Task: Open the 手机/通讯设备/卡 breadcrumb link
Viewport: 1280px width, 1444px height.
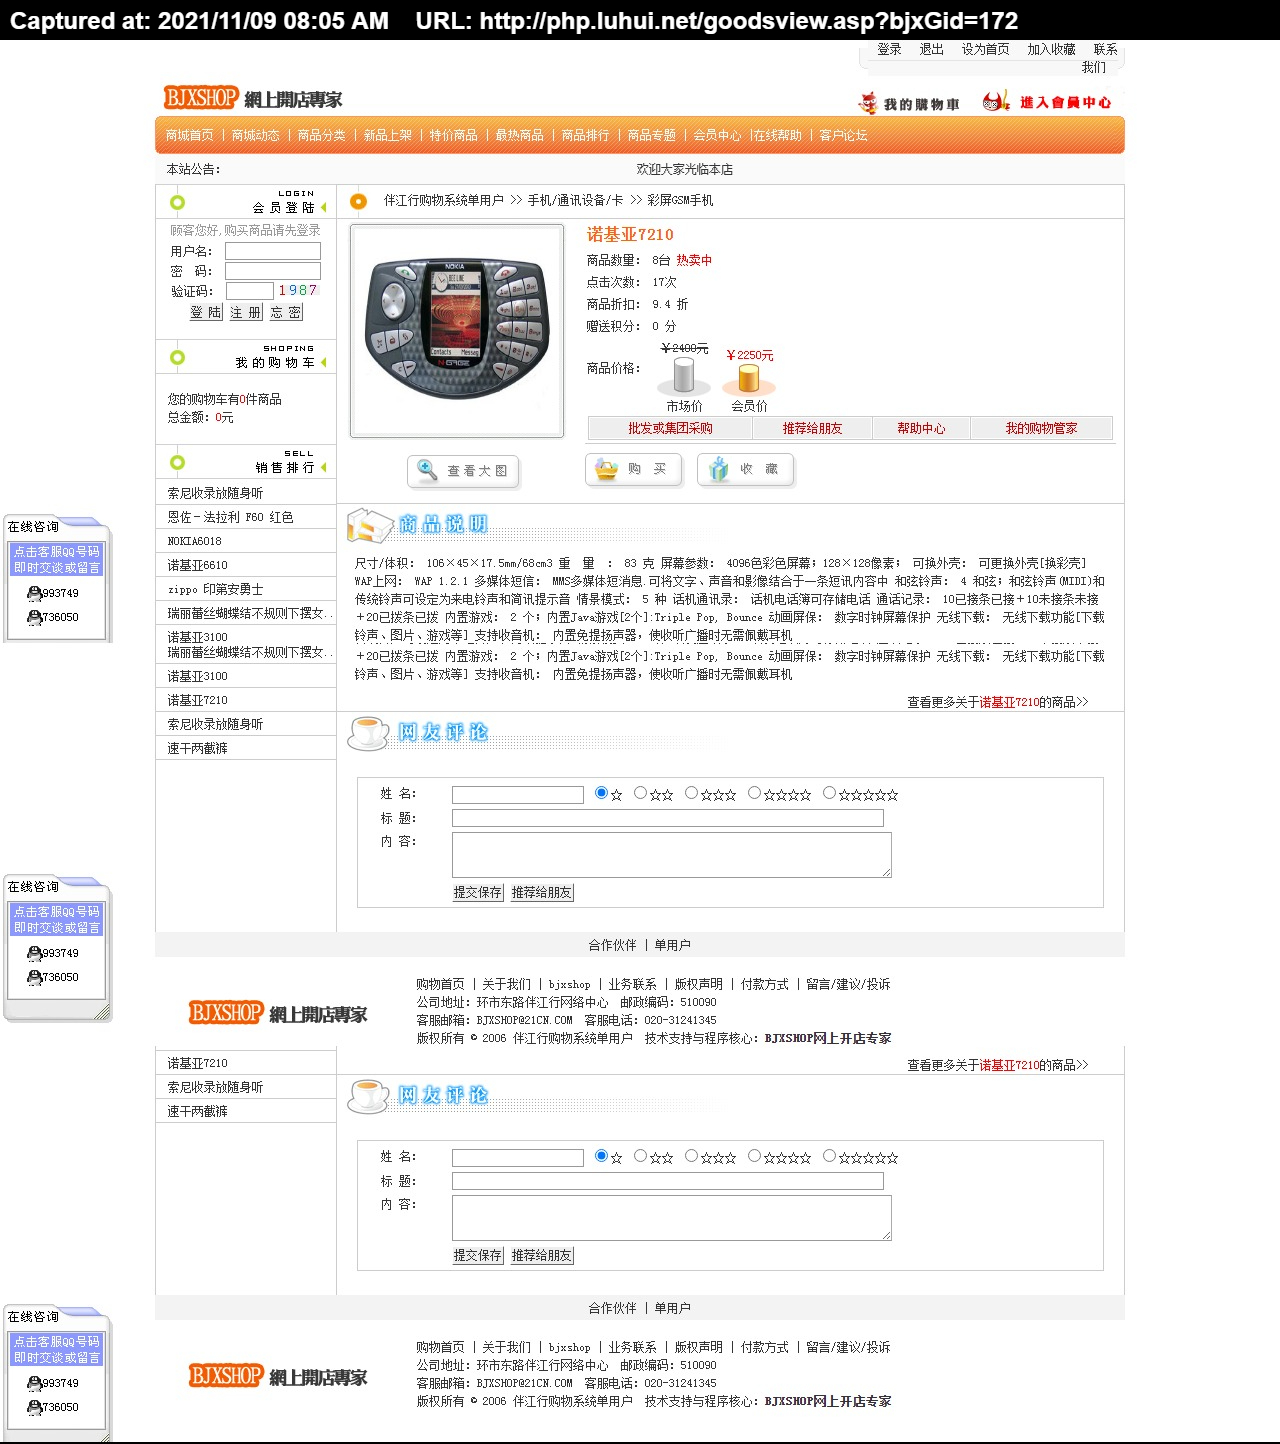Action: (x=575, y=201)
